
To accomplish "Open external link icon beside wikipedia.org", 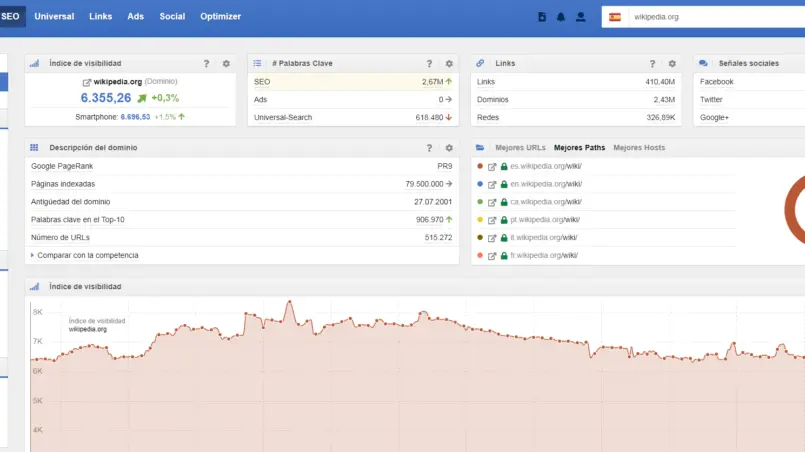I will pyautogui.click(x=87, y=82).
